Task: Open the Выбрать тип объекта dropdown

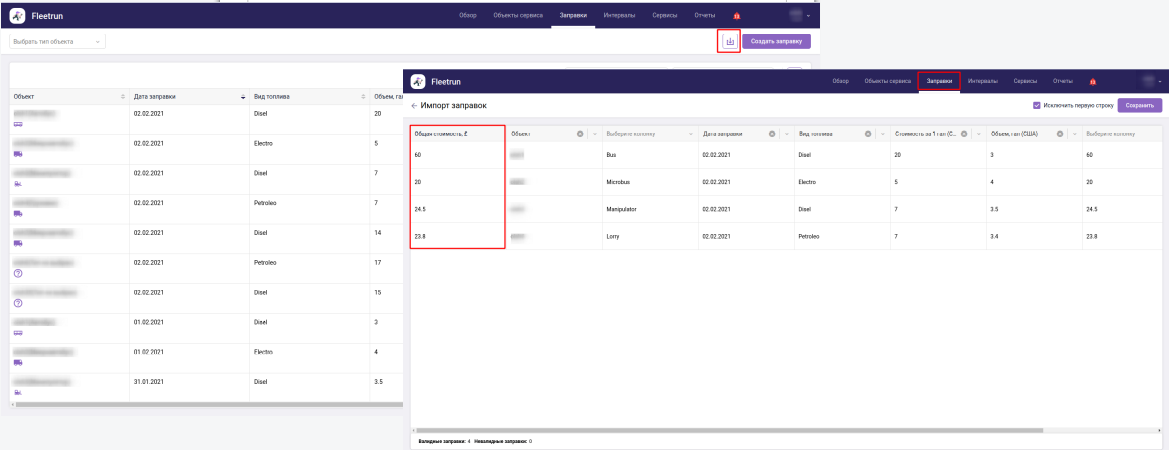Action: coord(57,41)
